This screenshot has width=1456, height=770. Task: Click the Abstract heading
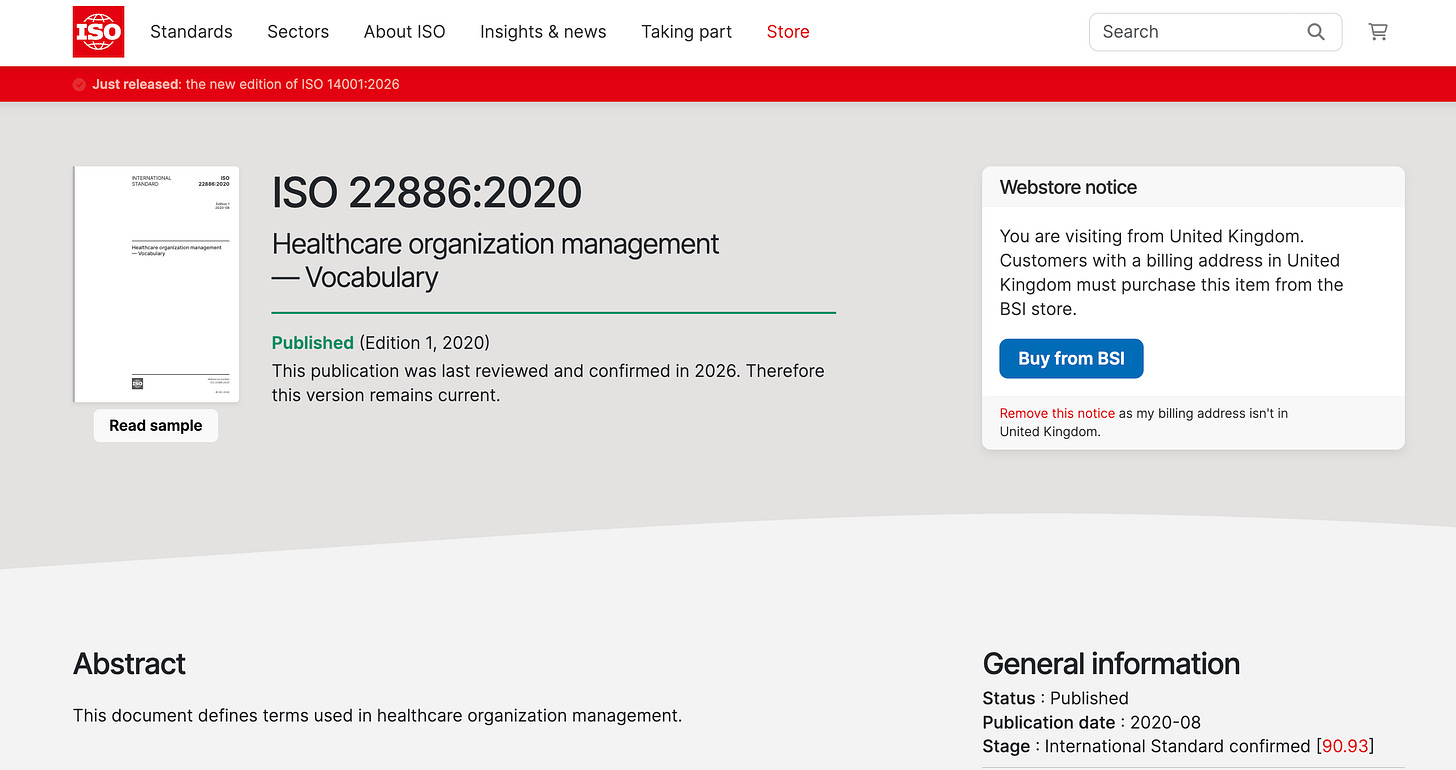pos(130,664)
